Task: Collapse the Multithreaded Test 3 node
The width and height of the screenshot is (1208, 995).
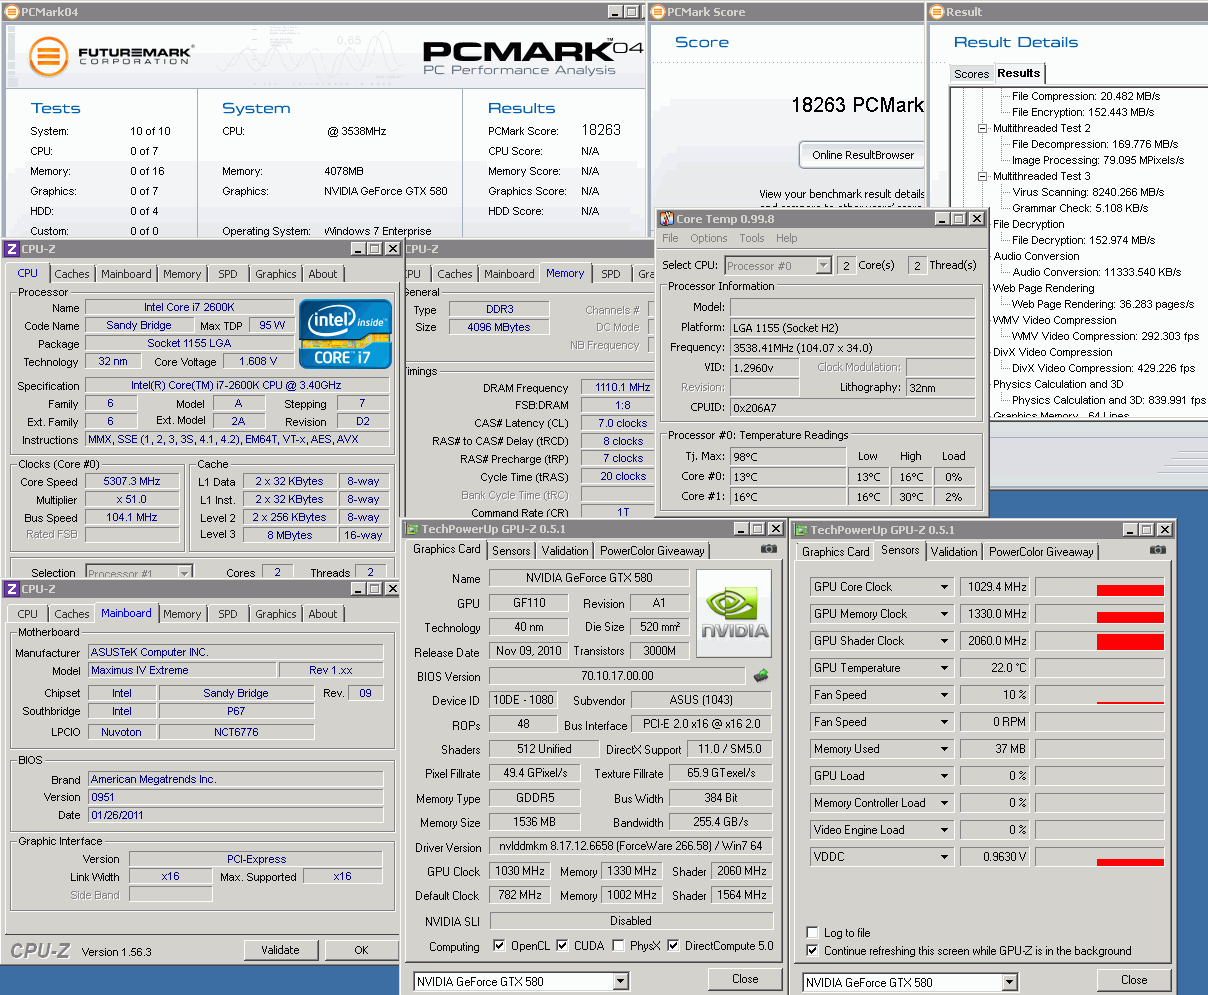Action: 982,176
